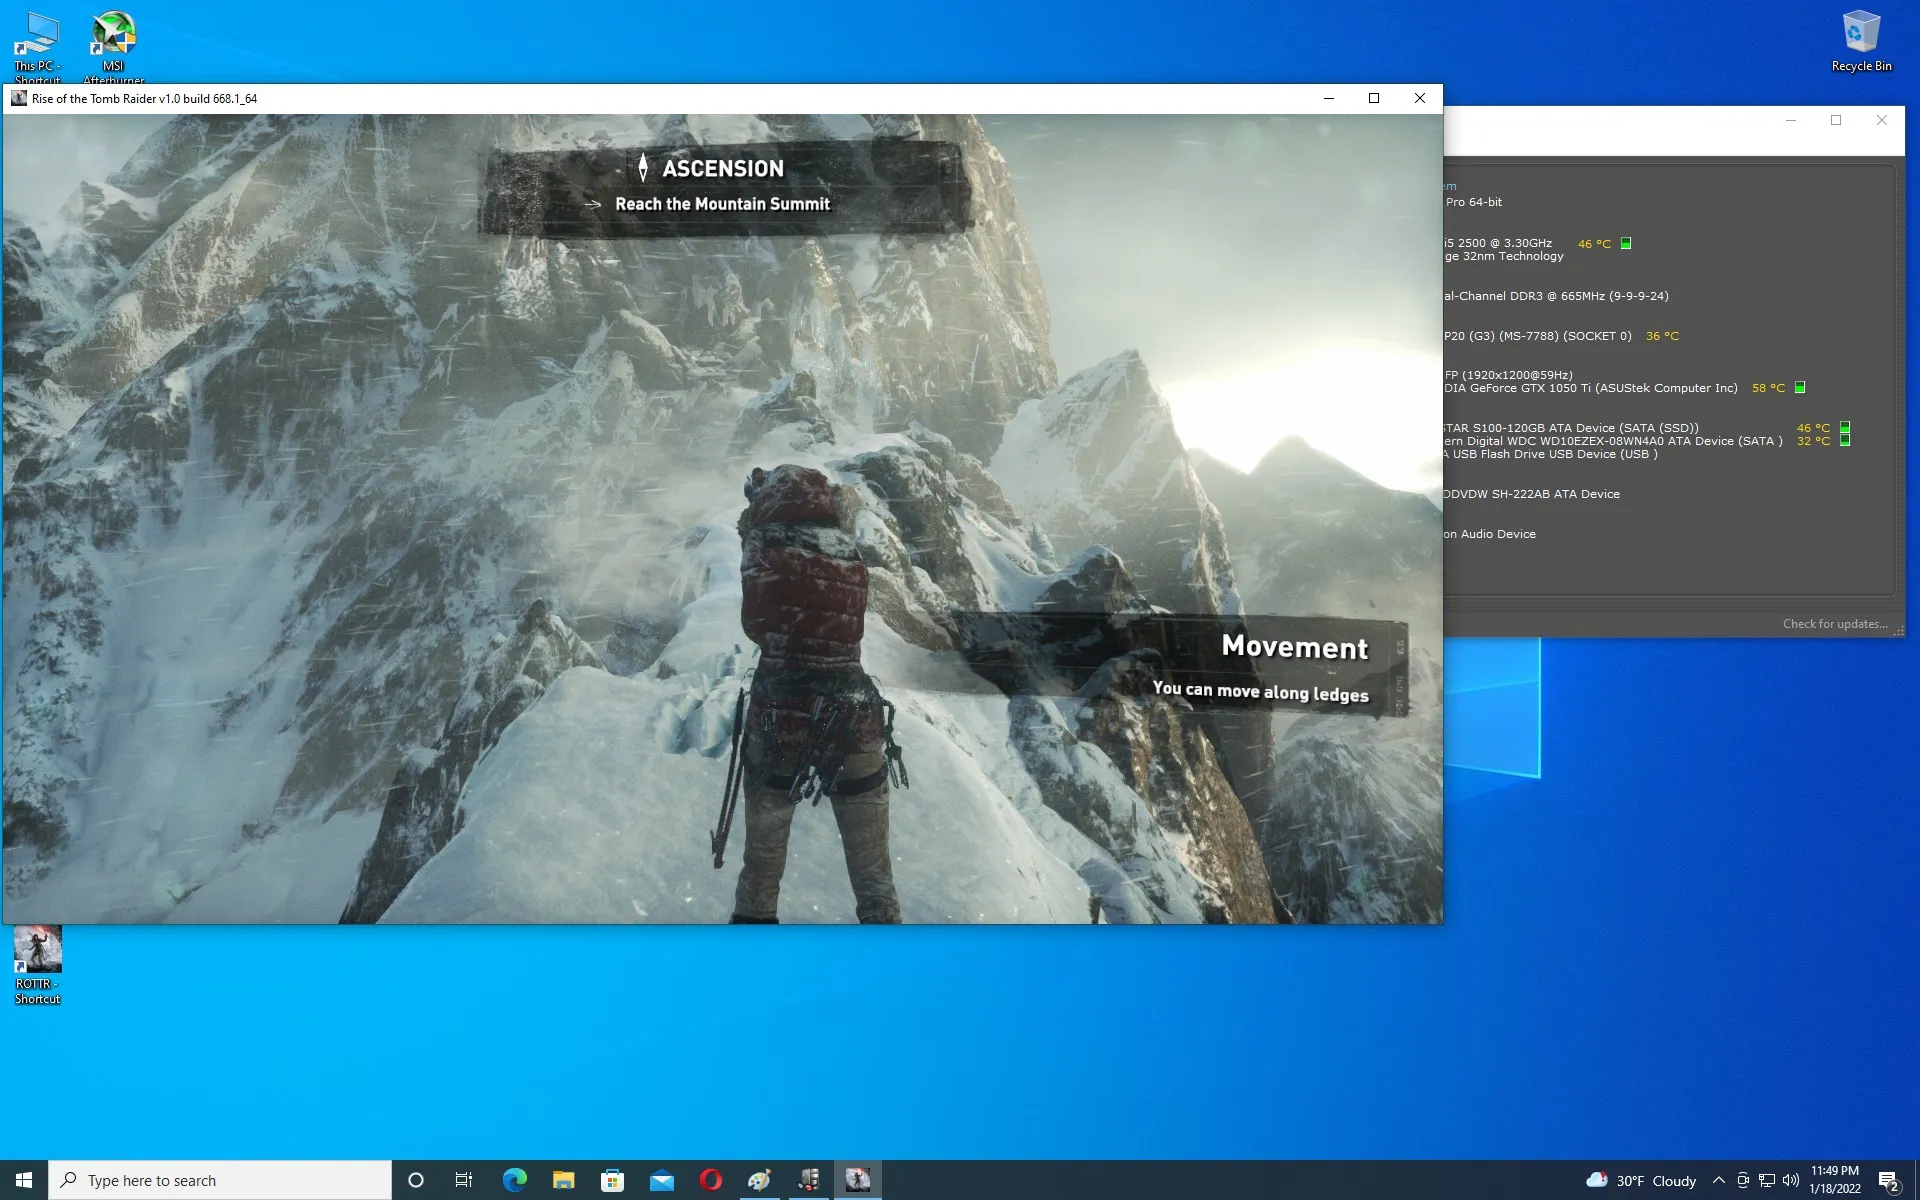Select the ROTTR Shortcut desktop icon
This screenshot has width=1920, height=1200.
tap(37, 966)
